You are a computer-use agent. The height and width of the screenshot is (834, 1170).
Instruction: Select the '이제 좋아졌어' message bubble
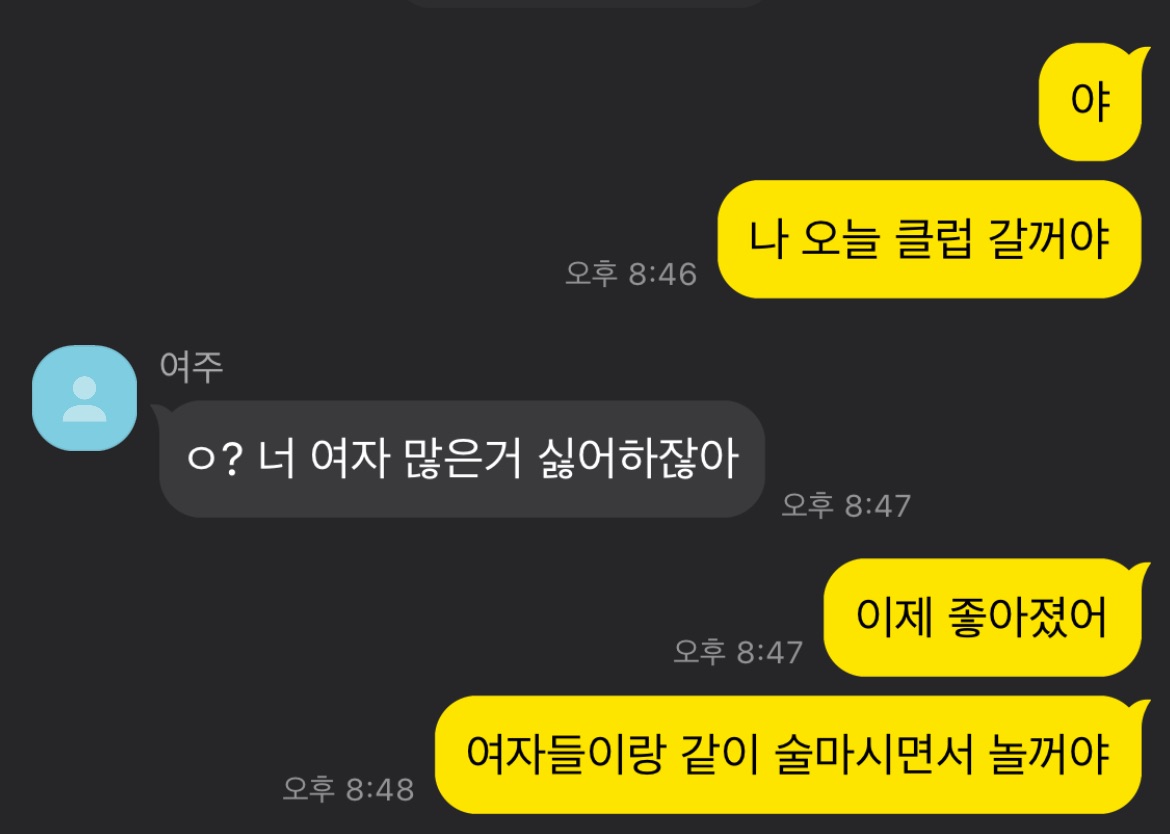983,618
